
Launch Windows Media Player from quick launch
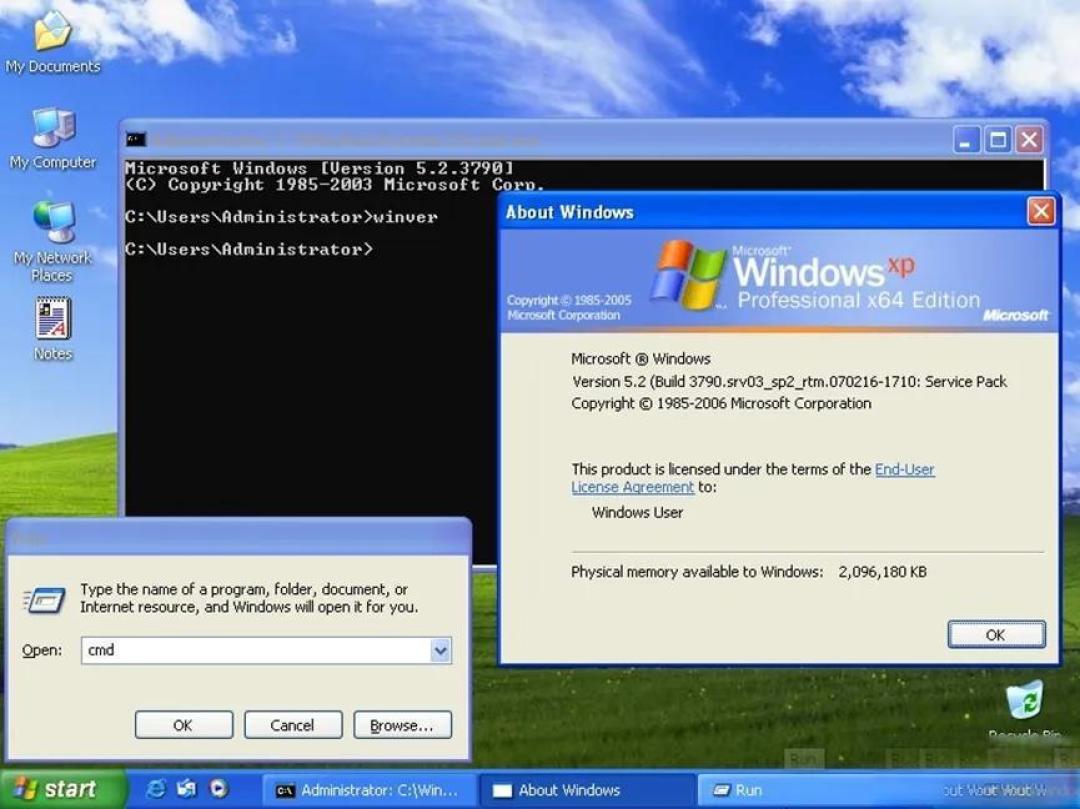[216, 789]
